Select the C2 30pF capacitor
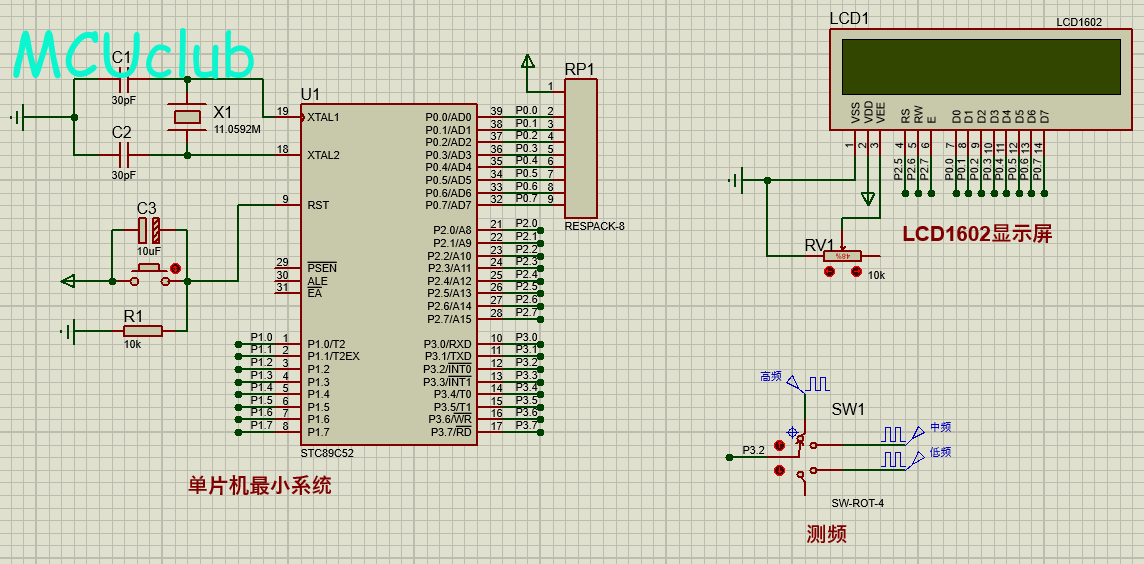 click(124, 155)
